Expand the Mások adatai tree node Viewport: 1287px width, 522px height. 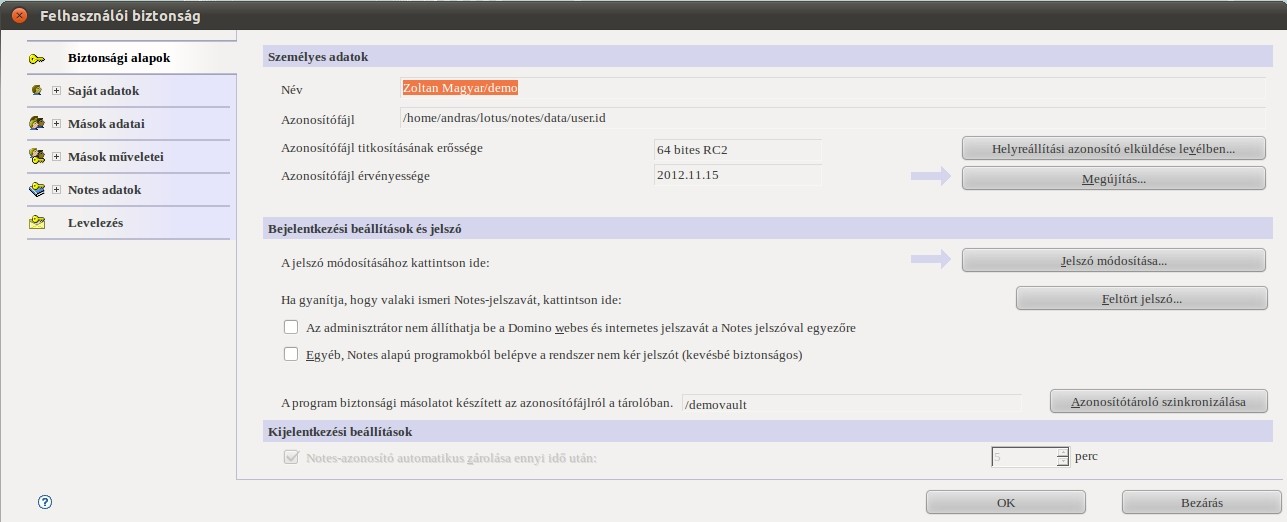(x=57, y=124)
